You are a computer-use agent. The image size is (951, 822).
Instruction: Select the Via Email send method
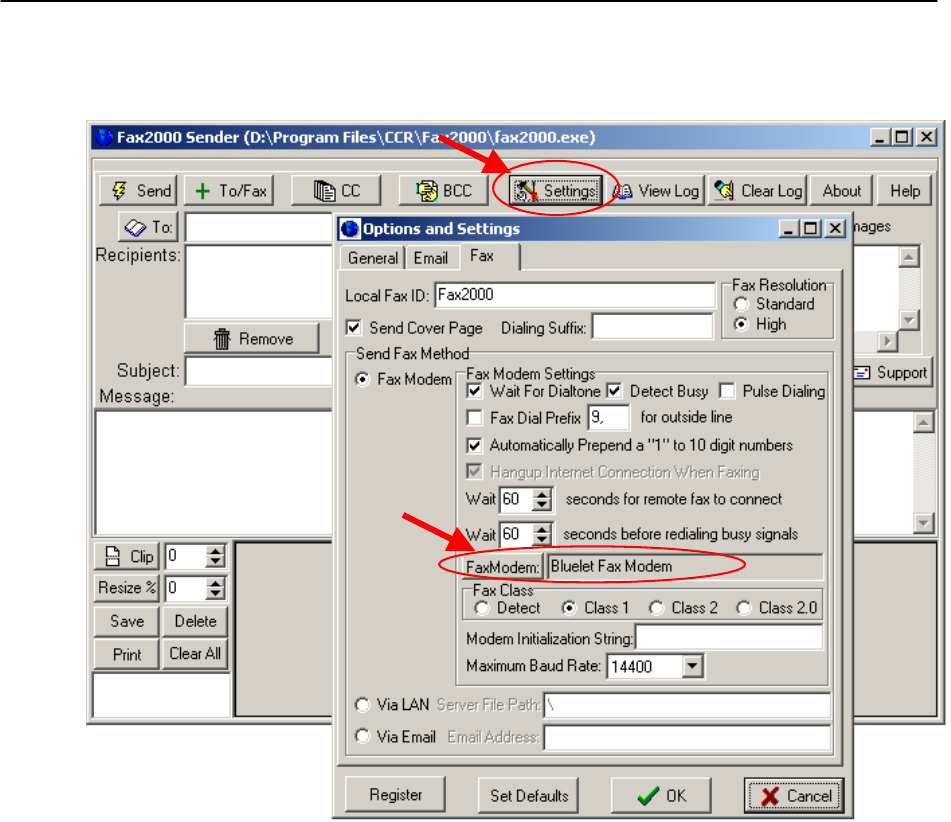tap(362, 736)
